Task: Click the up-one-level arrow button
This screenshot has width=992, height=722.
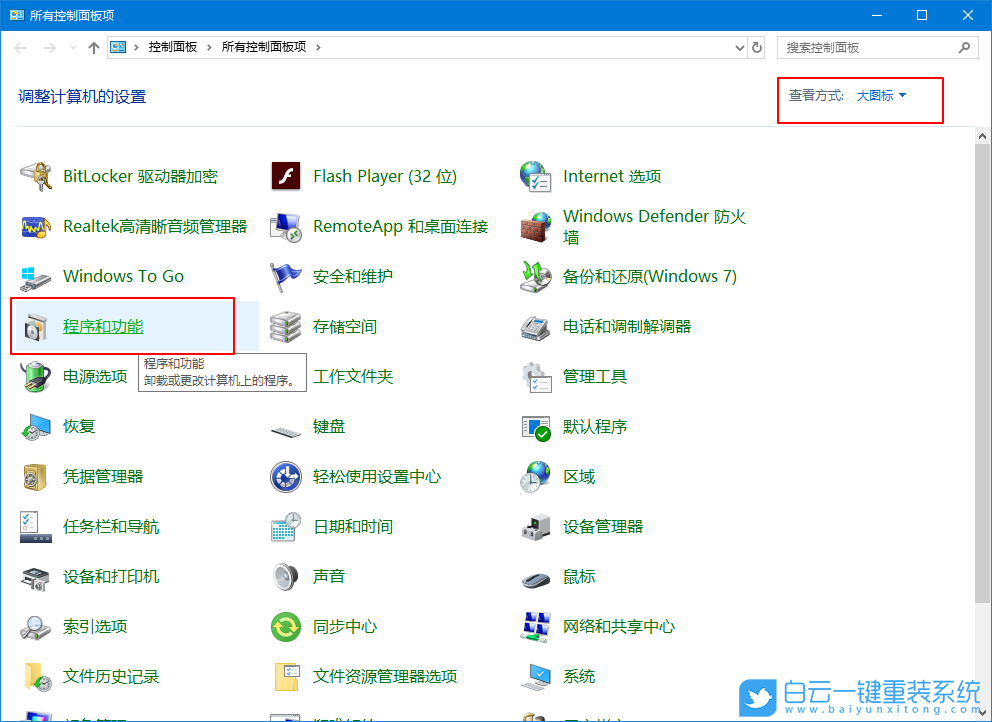Action: click(x=92, y=46)
